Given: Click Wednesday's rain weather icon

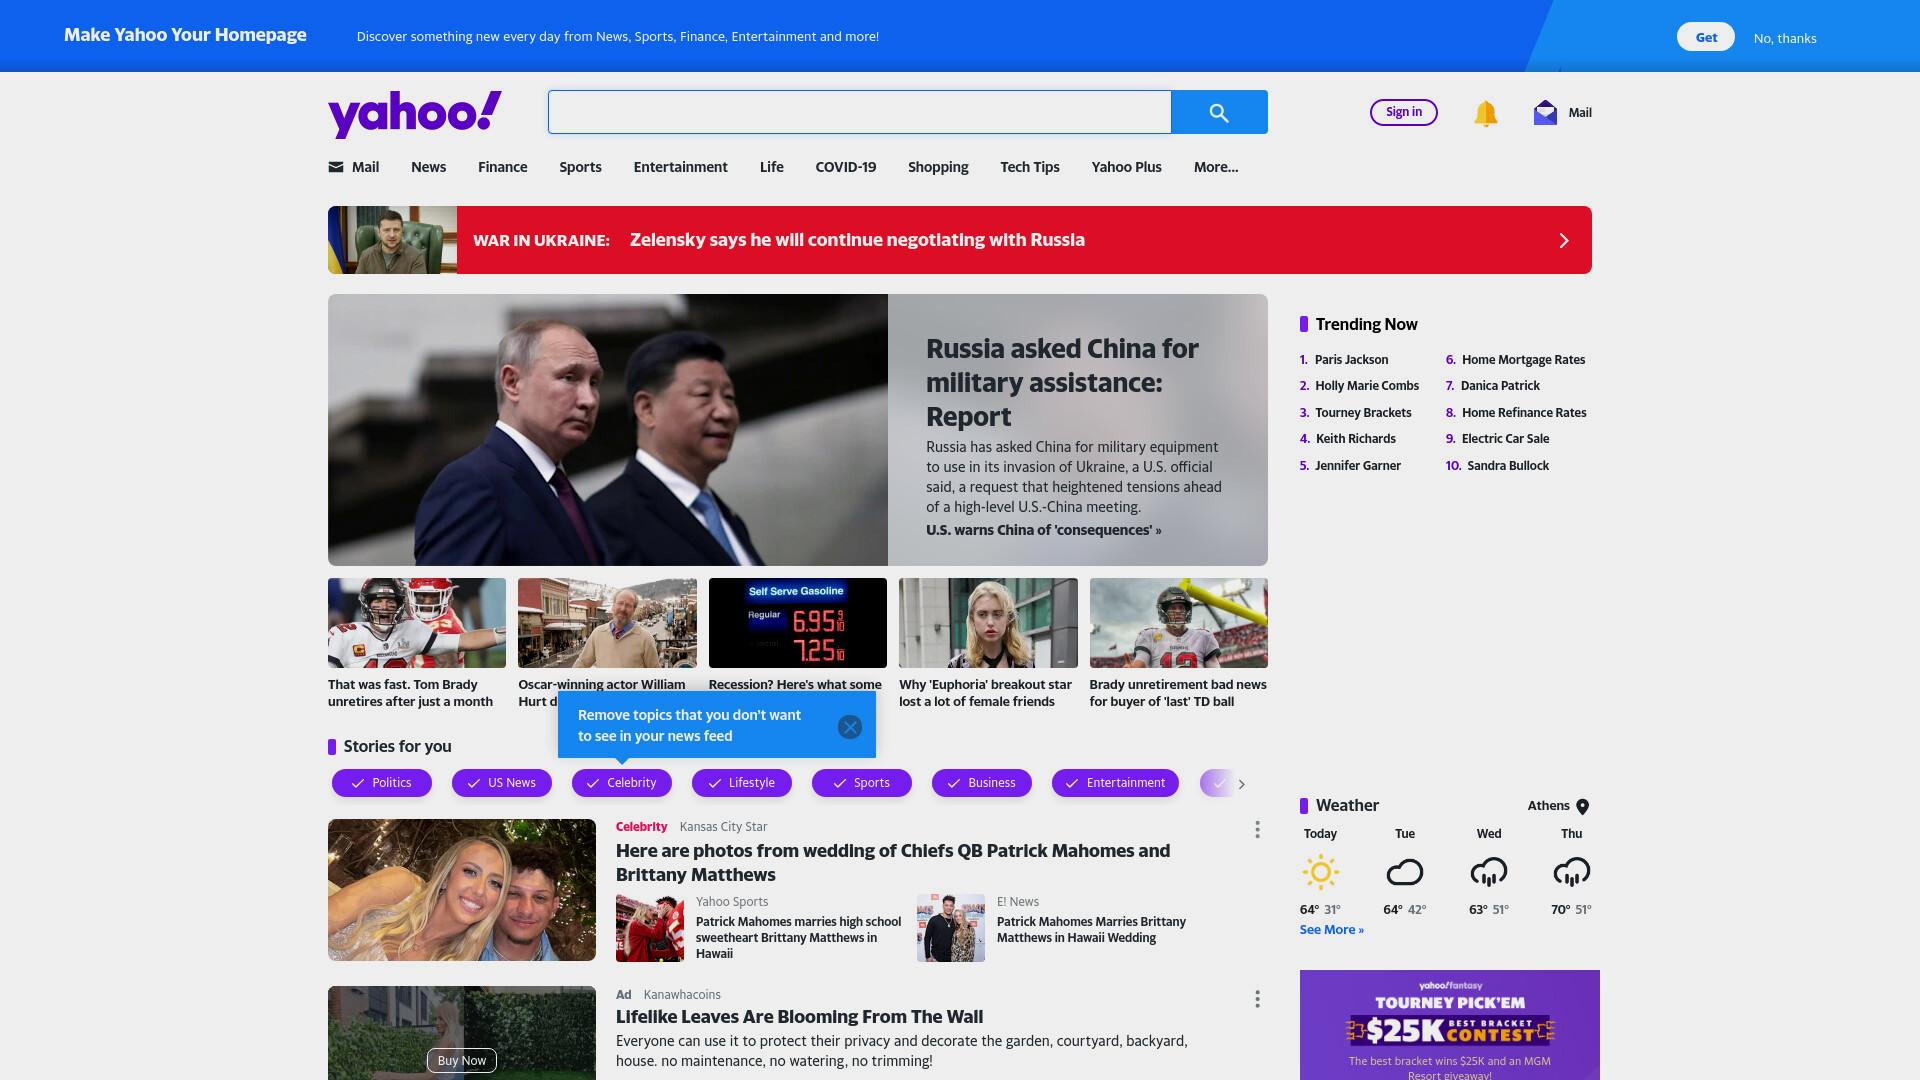Looking at the screenshot, I should tap(1489, 872).
